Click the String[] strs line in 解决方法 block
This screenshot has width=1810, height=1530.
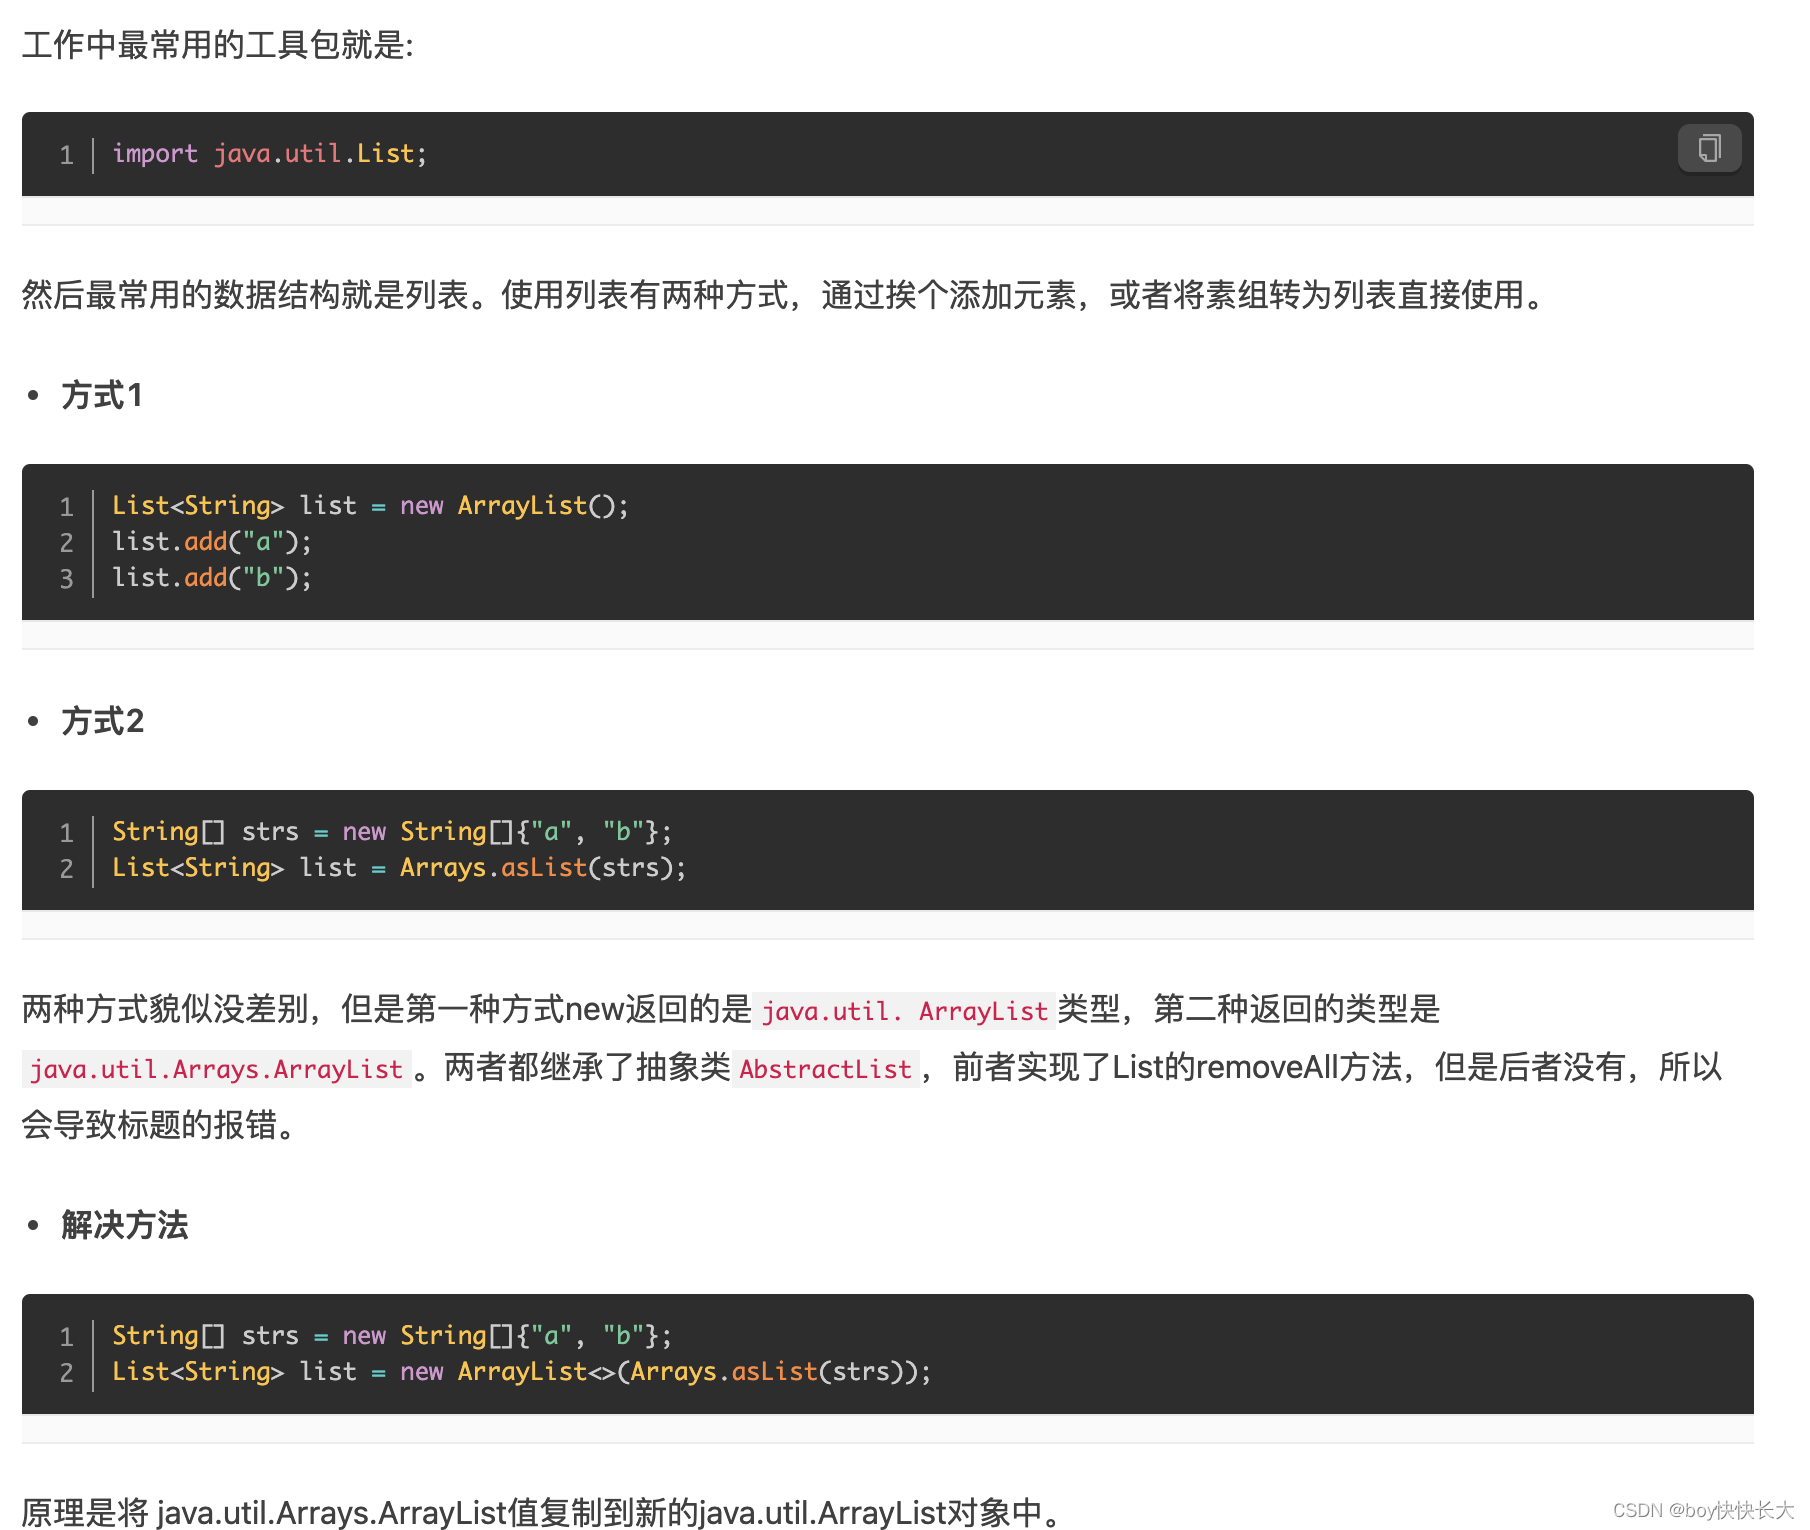[392, 1336]
